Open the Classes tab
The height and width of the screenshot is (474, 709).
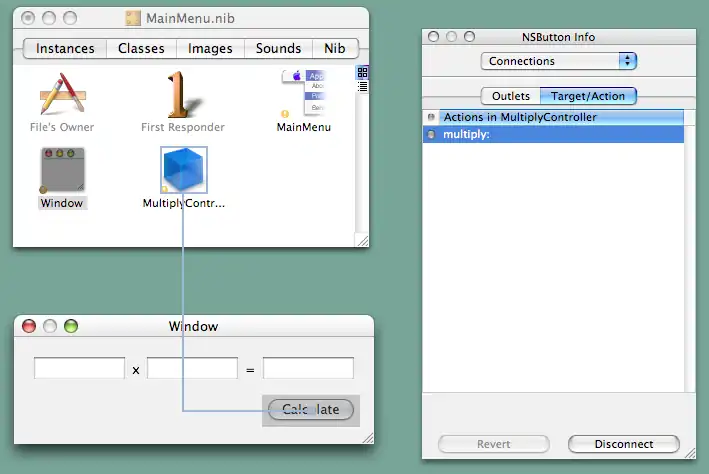(x=141, y=48)
